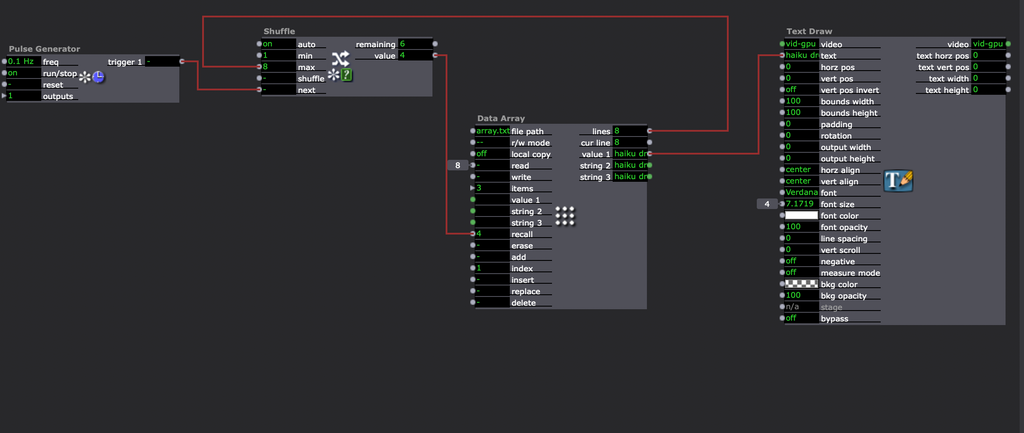The image size is (1024, 433).
Task: Select the Data Array actor title
Action: click(x=500, y=118)
